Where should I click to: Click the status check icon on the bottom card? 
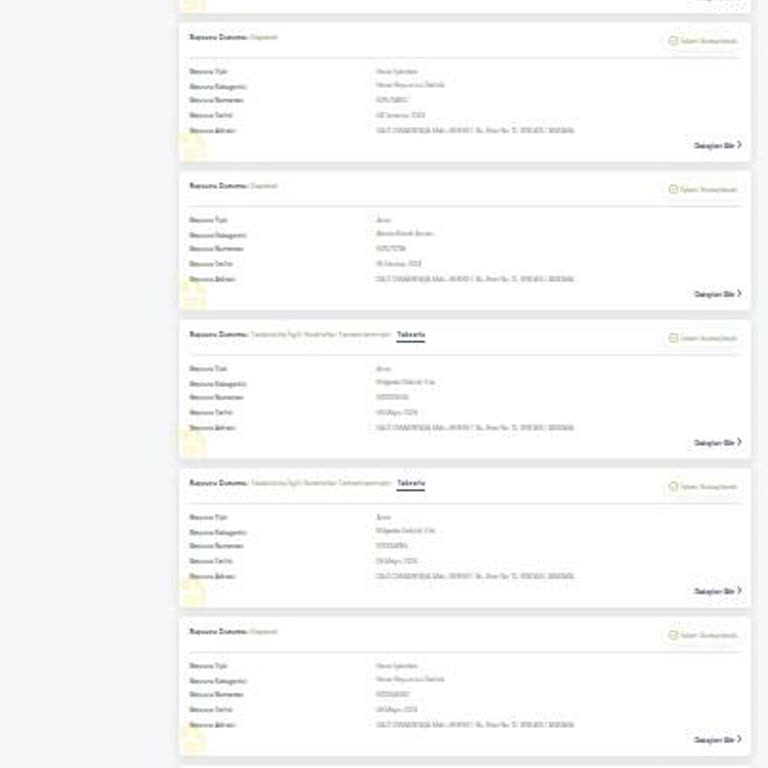tap(673, 636)
